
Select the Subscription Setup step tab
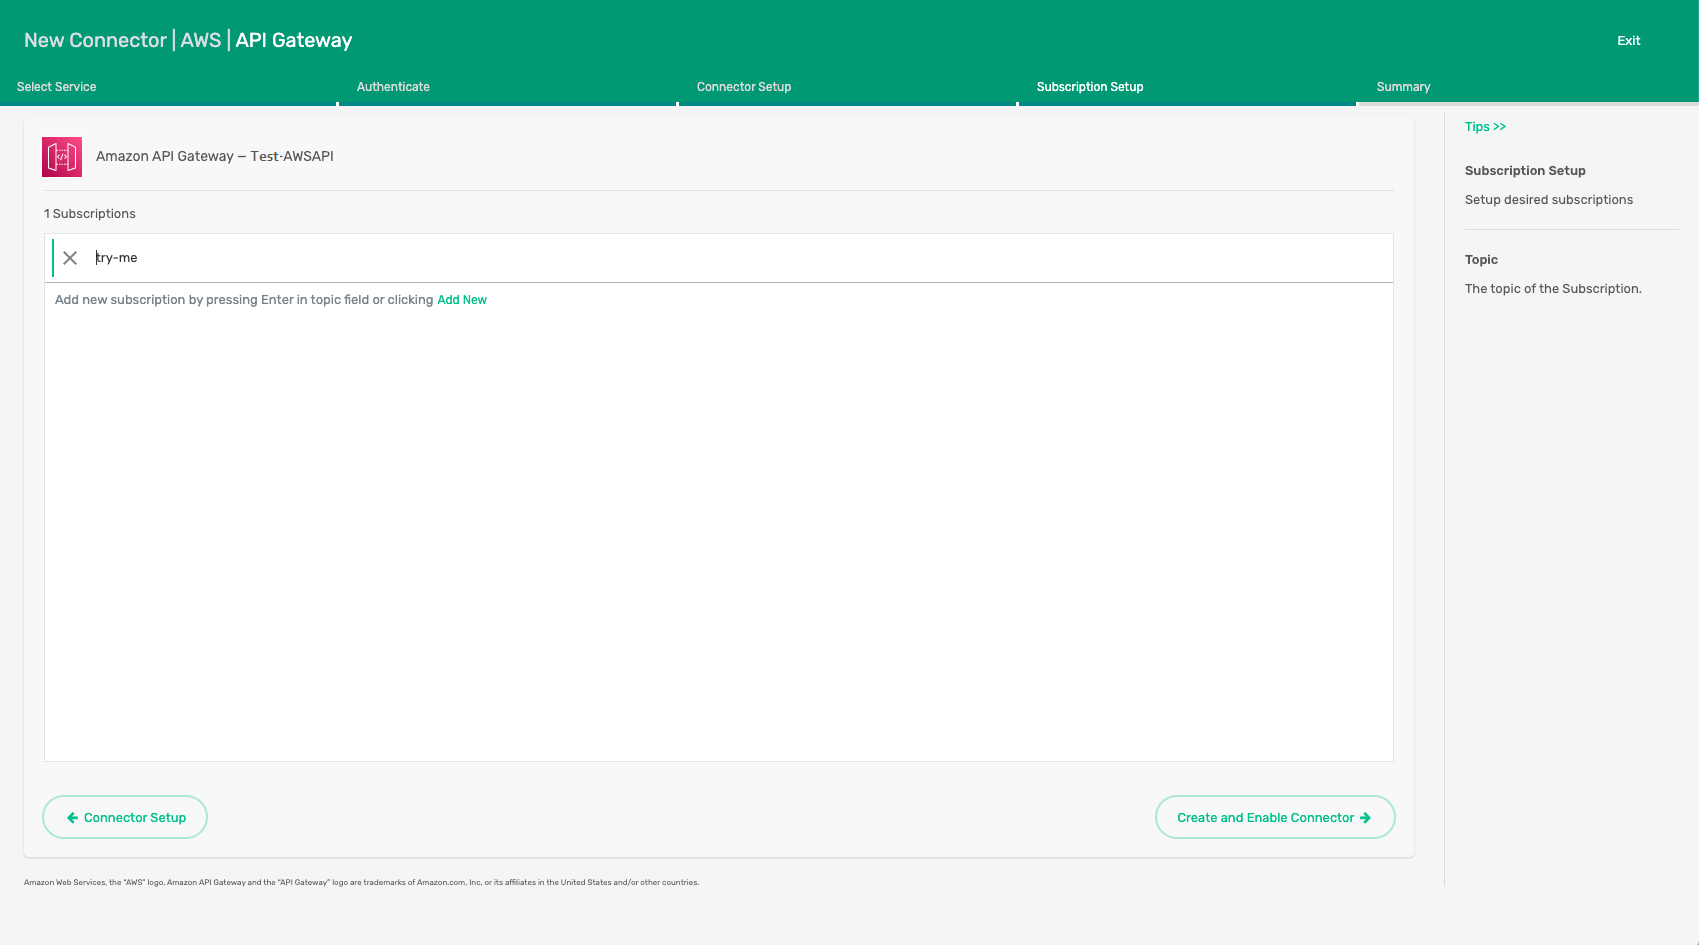coord(1090,87)
